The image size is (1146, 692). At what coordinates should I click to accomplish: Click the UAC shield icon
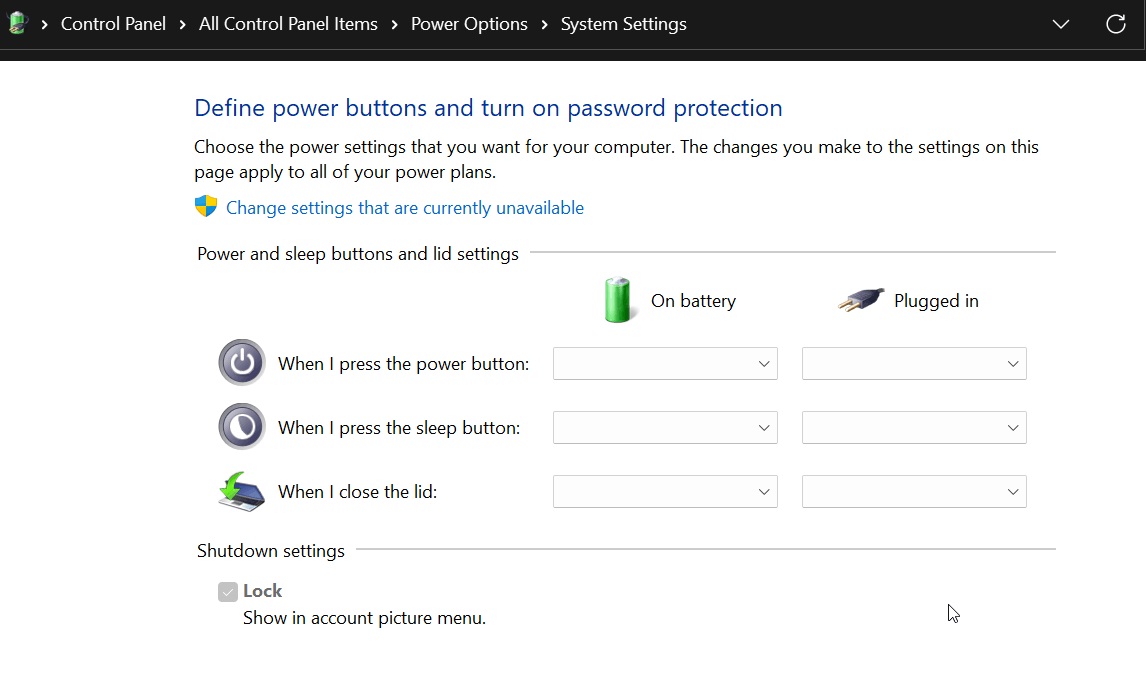click(x=206, y=207)
